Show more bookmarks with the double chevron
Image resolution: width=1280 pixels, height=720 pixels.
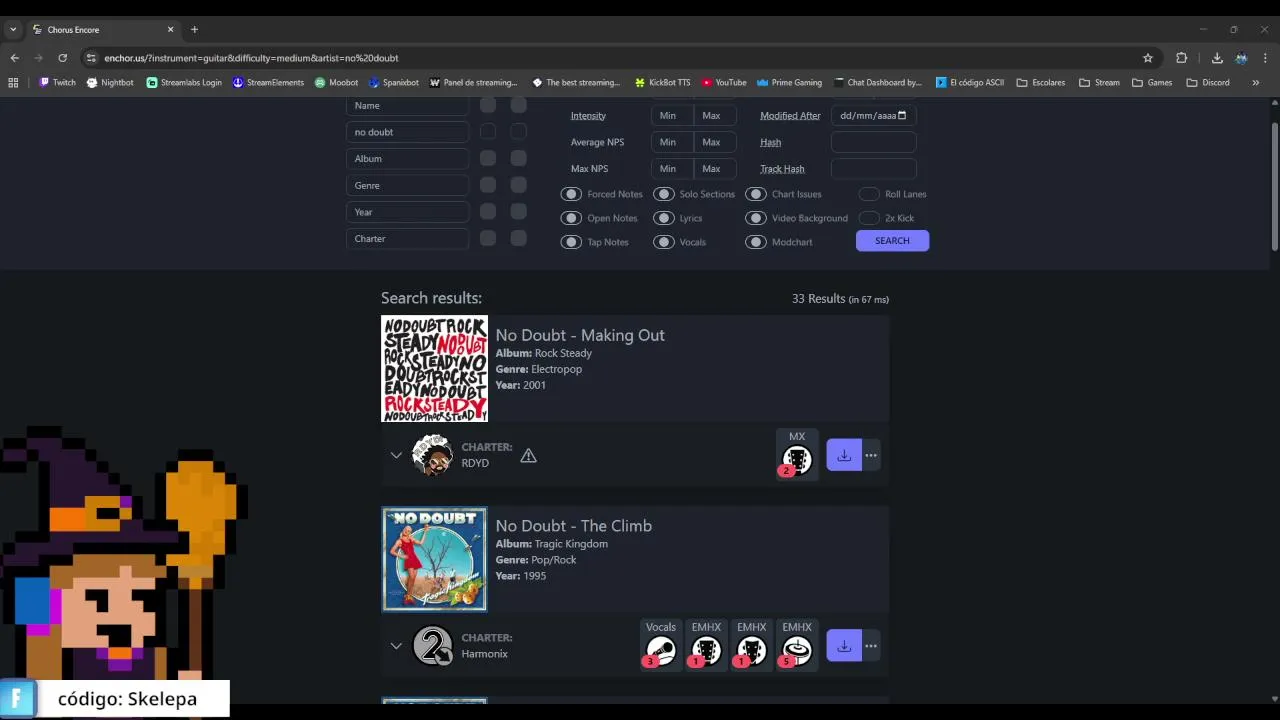click(1255, 82)
